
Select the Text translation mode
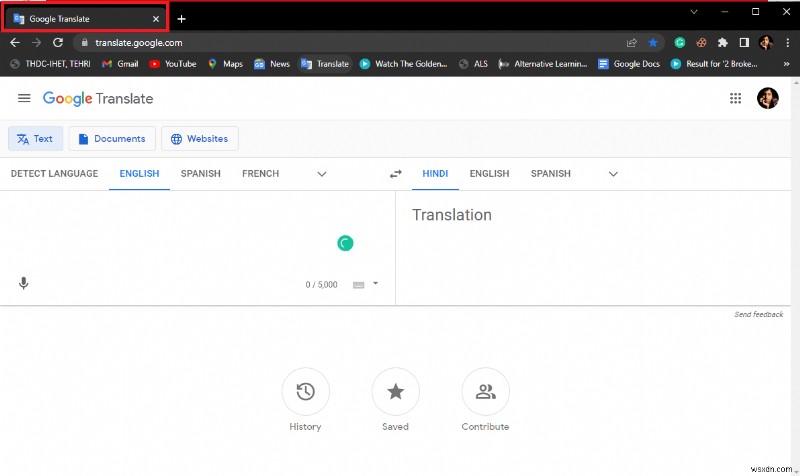click(x=35, y=138)
